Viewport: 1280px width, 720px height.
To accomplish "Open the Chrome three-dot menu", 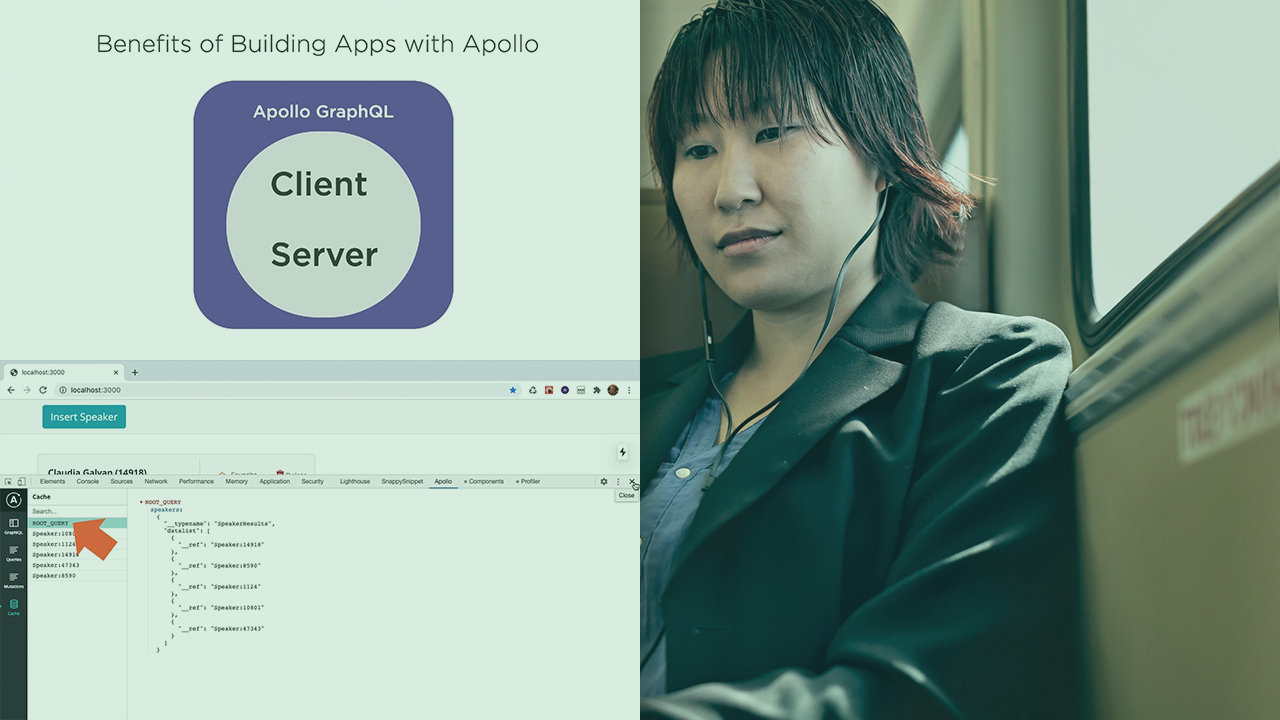I will click(x=629, y=390).
